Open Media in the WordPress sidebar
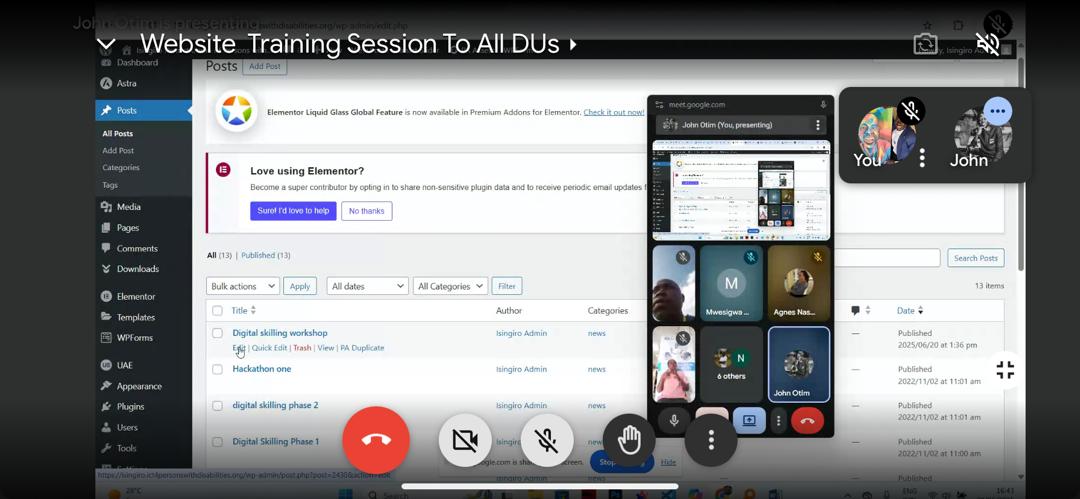This screenshot has width=1080, height=499. pyautogui.click(x=128, y=207)
